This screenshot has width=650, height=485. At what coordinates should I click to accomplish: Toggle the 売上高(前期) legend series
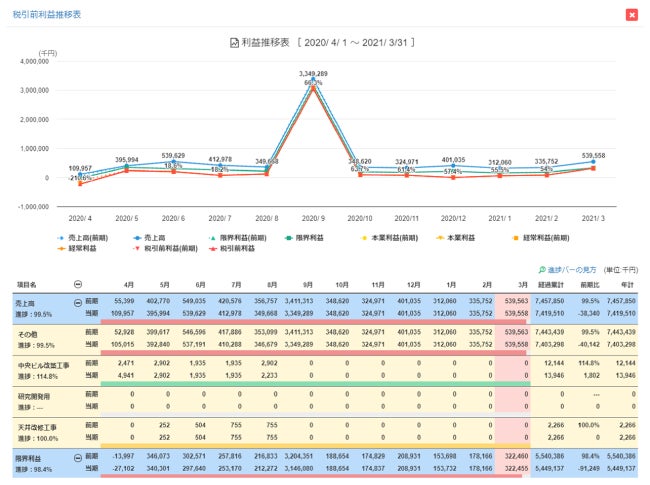pyautogui.click(x=83, y=238)
